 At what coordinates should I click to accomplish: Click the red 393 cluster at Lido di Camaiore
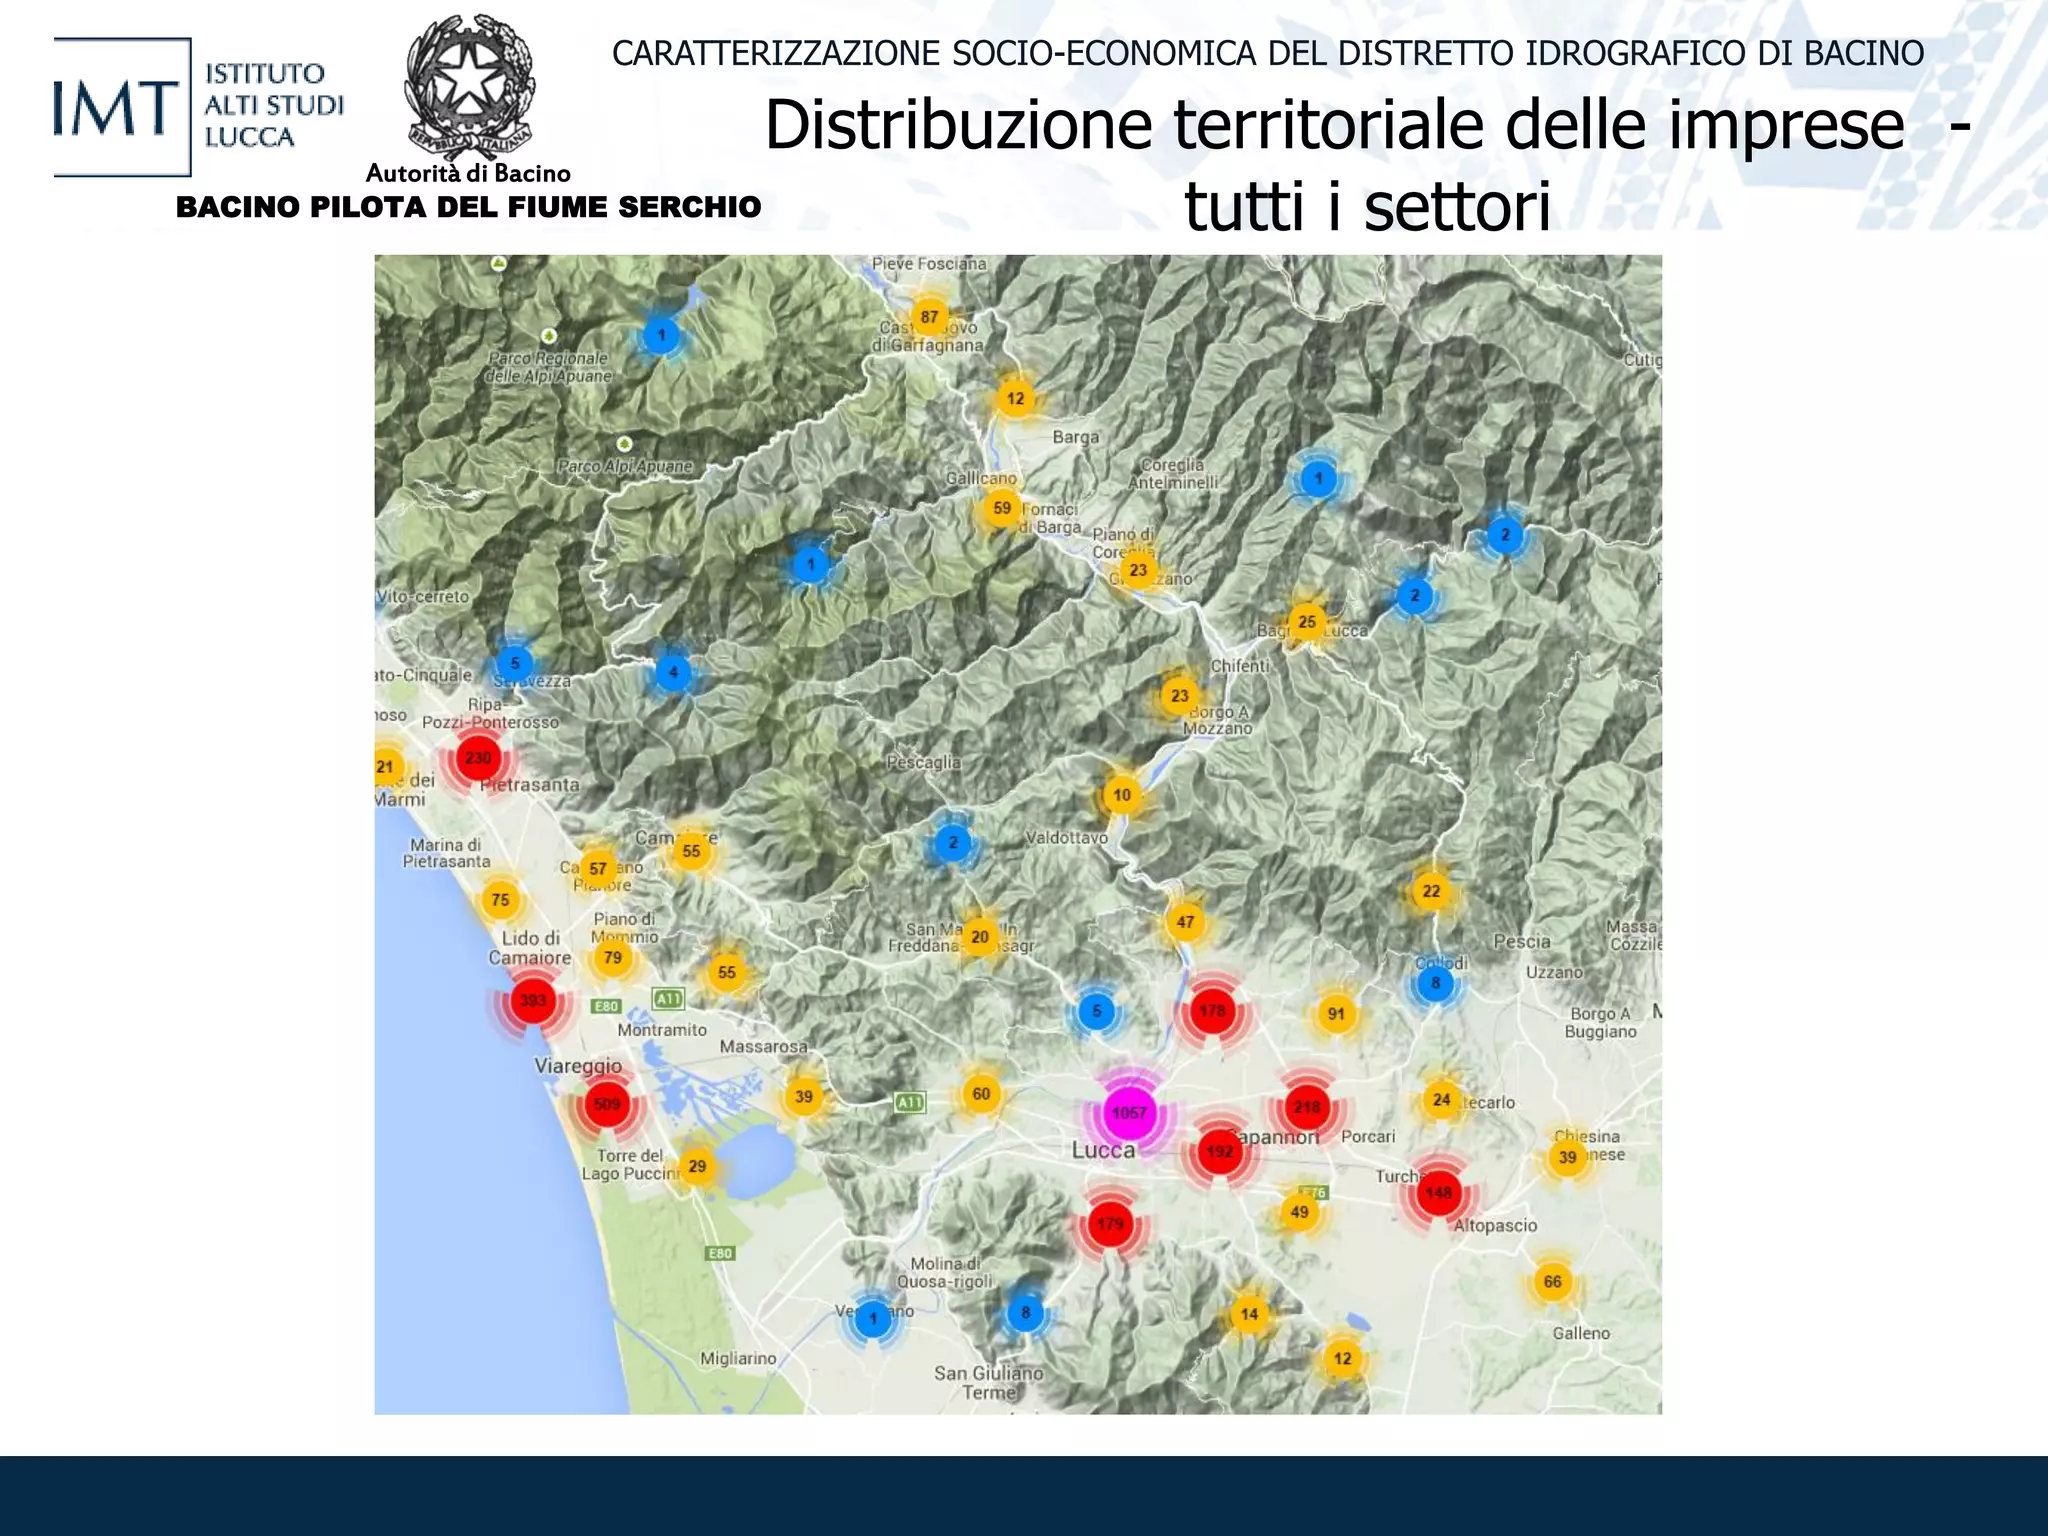533,1000
